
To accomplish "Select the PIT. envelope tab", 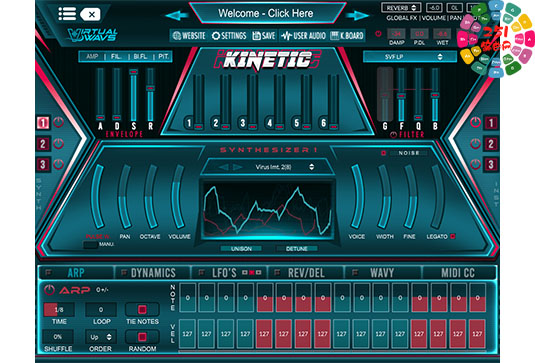I will [x=163, y=57].
